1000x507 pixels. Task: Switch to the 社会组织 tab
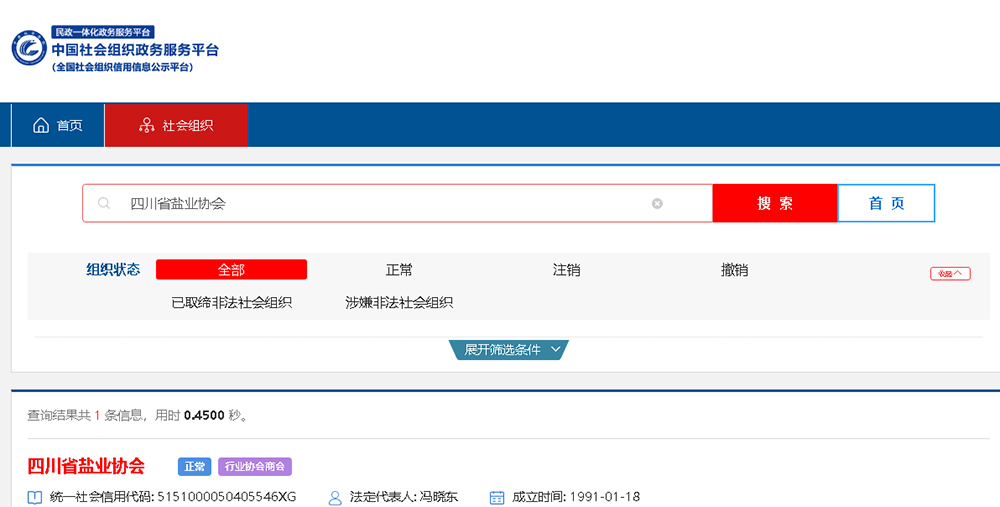coord(176,126)
